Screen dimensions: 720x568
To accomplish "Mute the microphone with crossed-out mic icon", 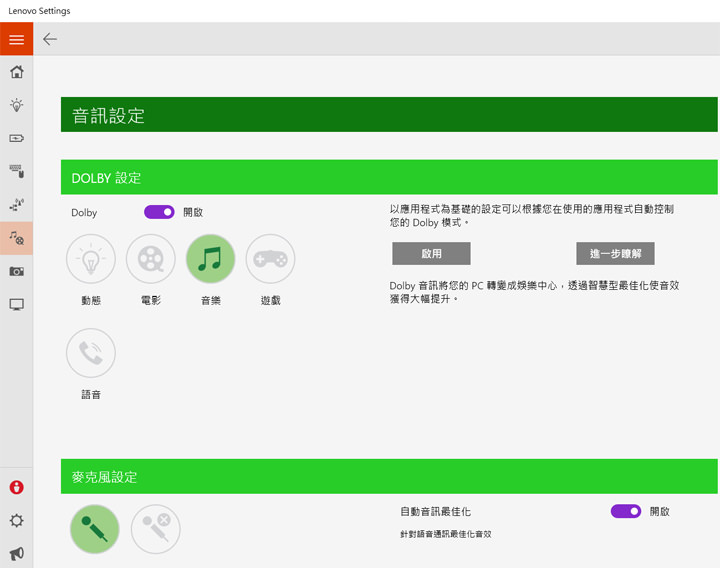I will (x=156, y=529).
